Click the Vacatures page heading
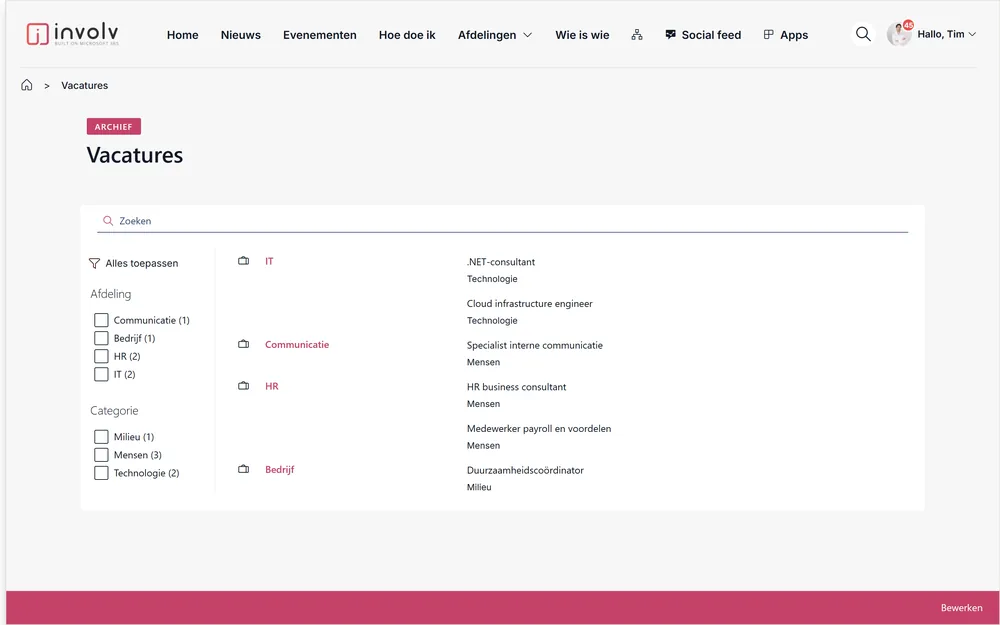The height and width of the screenshot is (625, 1000). click(135, 155)
